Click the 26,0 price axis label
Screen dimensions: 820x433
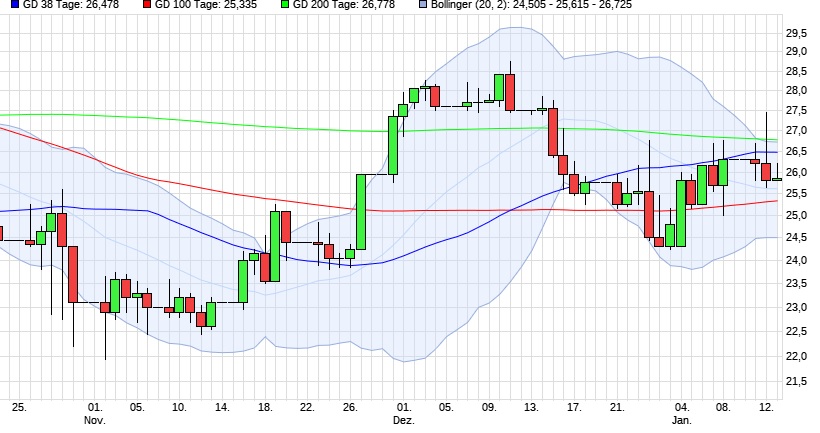(796, 173)
